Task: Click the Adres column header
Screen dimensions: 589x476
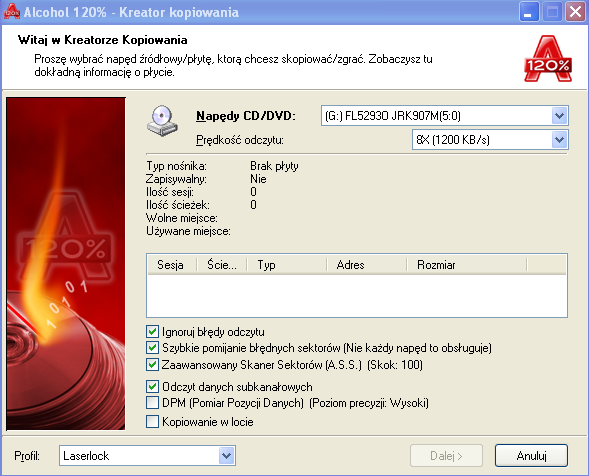Action: 366,265
